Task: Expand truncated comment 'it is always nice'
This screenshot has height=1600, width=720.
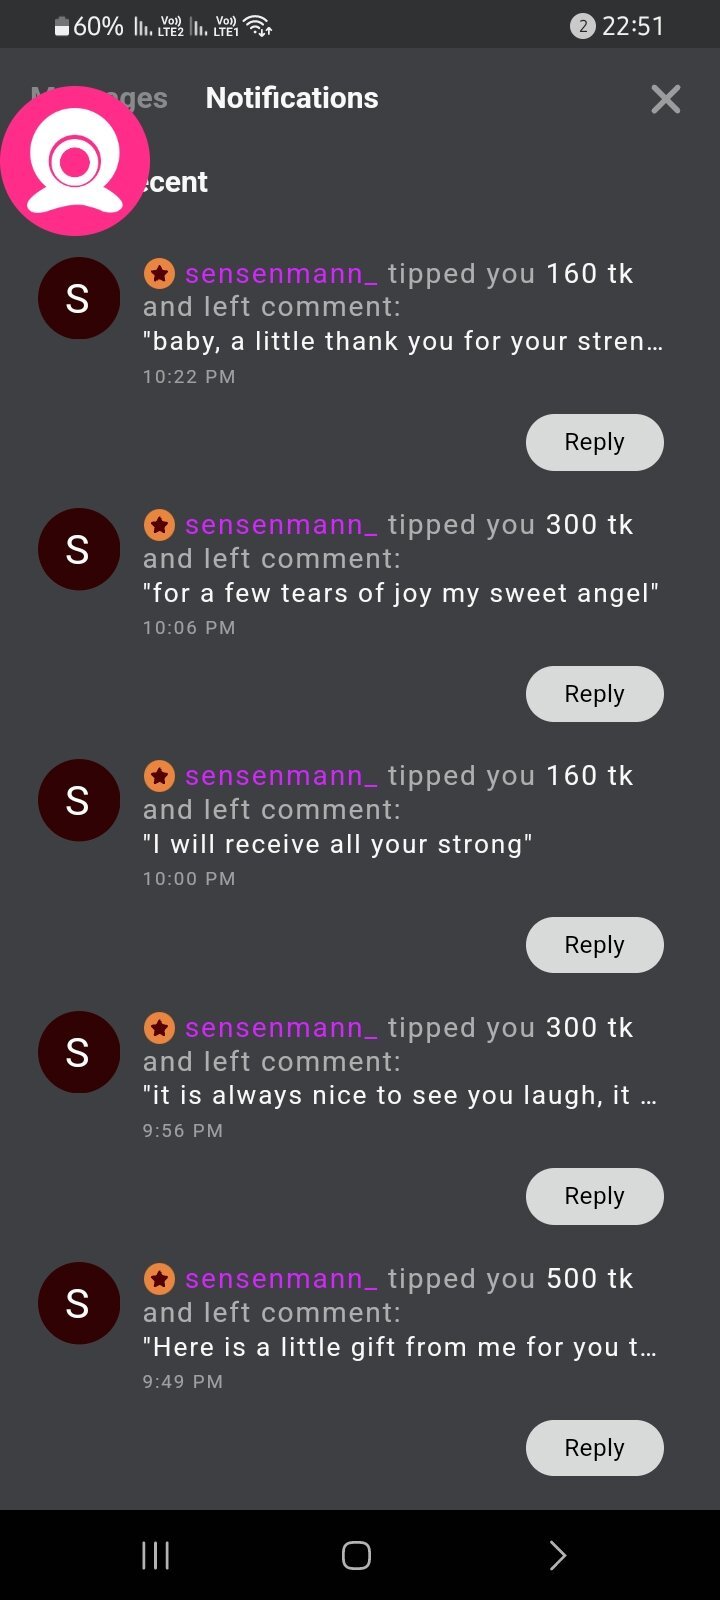Action: pos(400,1096)
